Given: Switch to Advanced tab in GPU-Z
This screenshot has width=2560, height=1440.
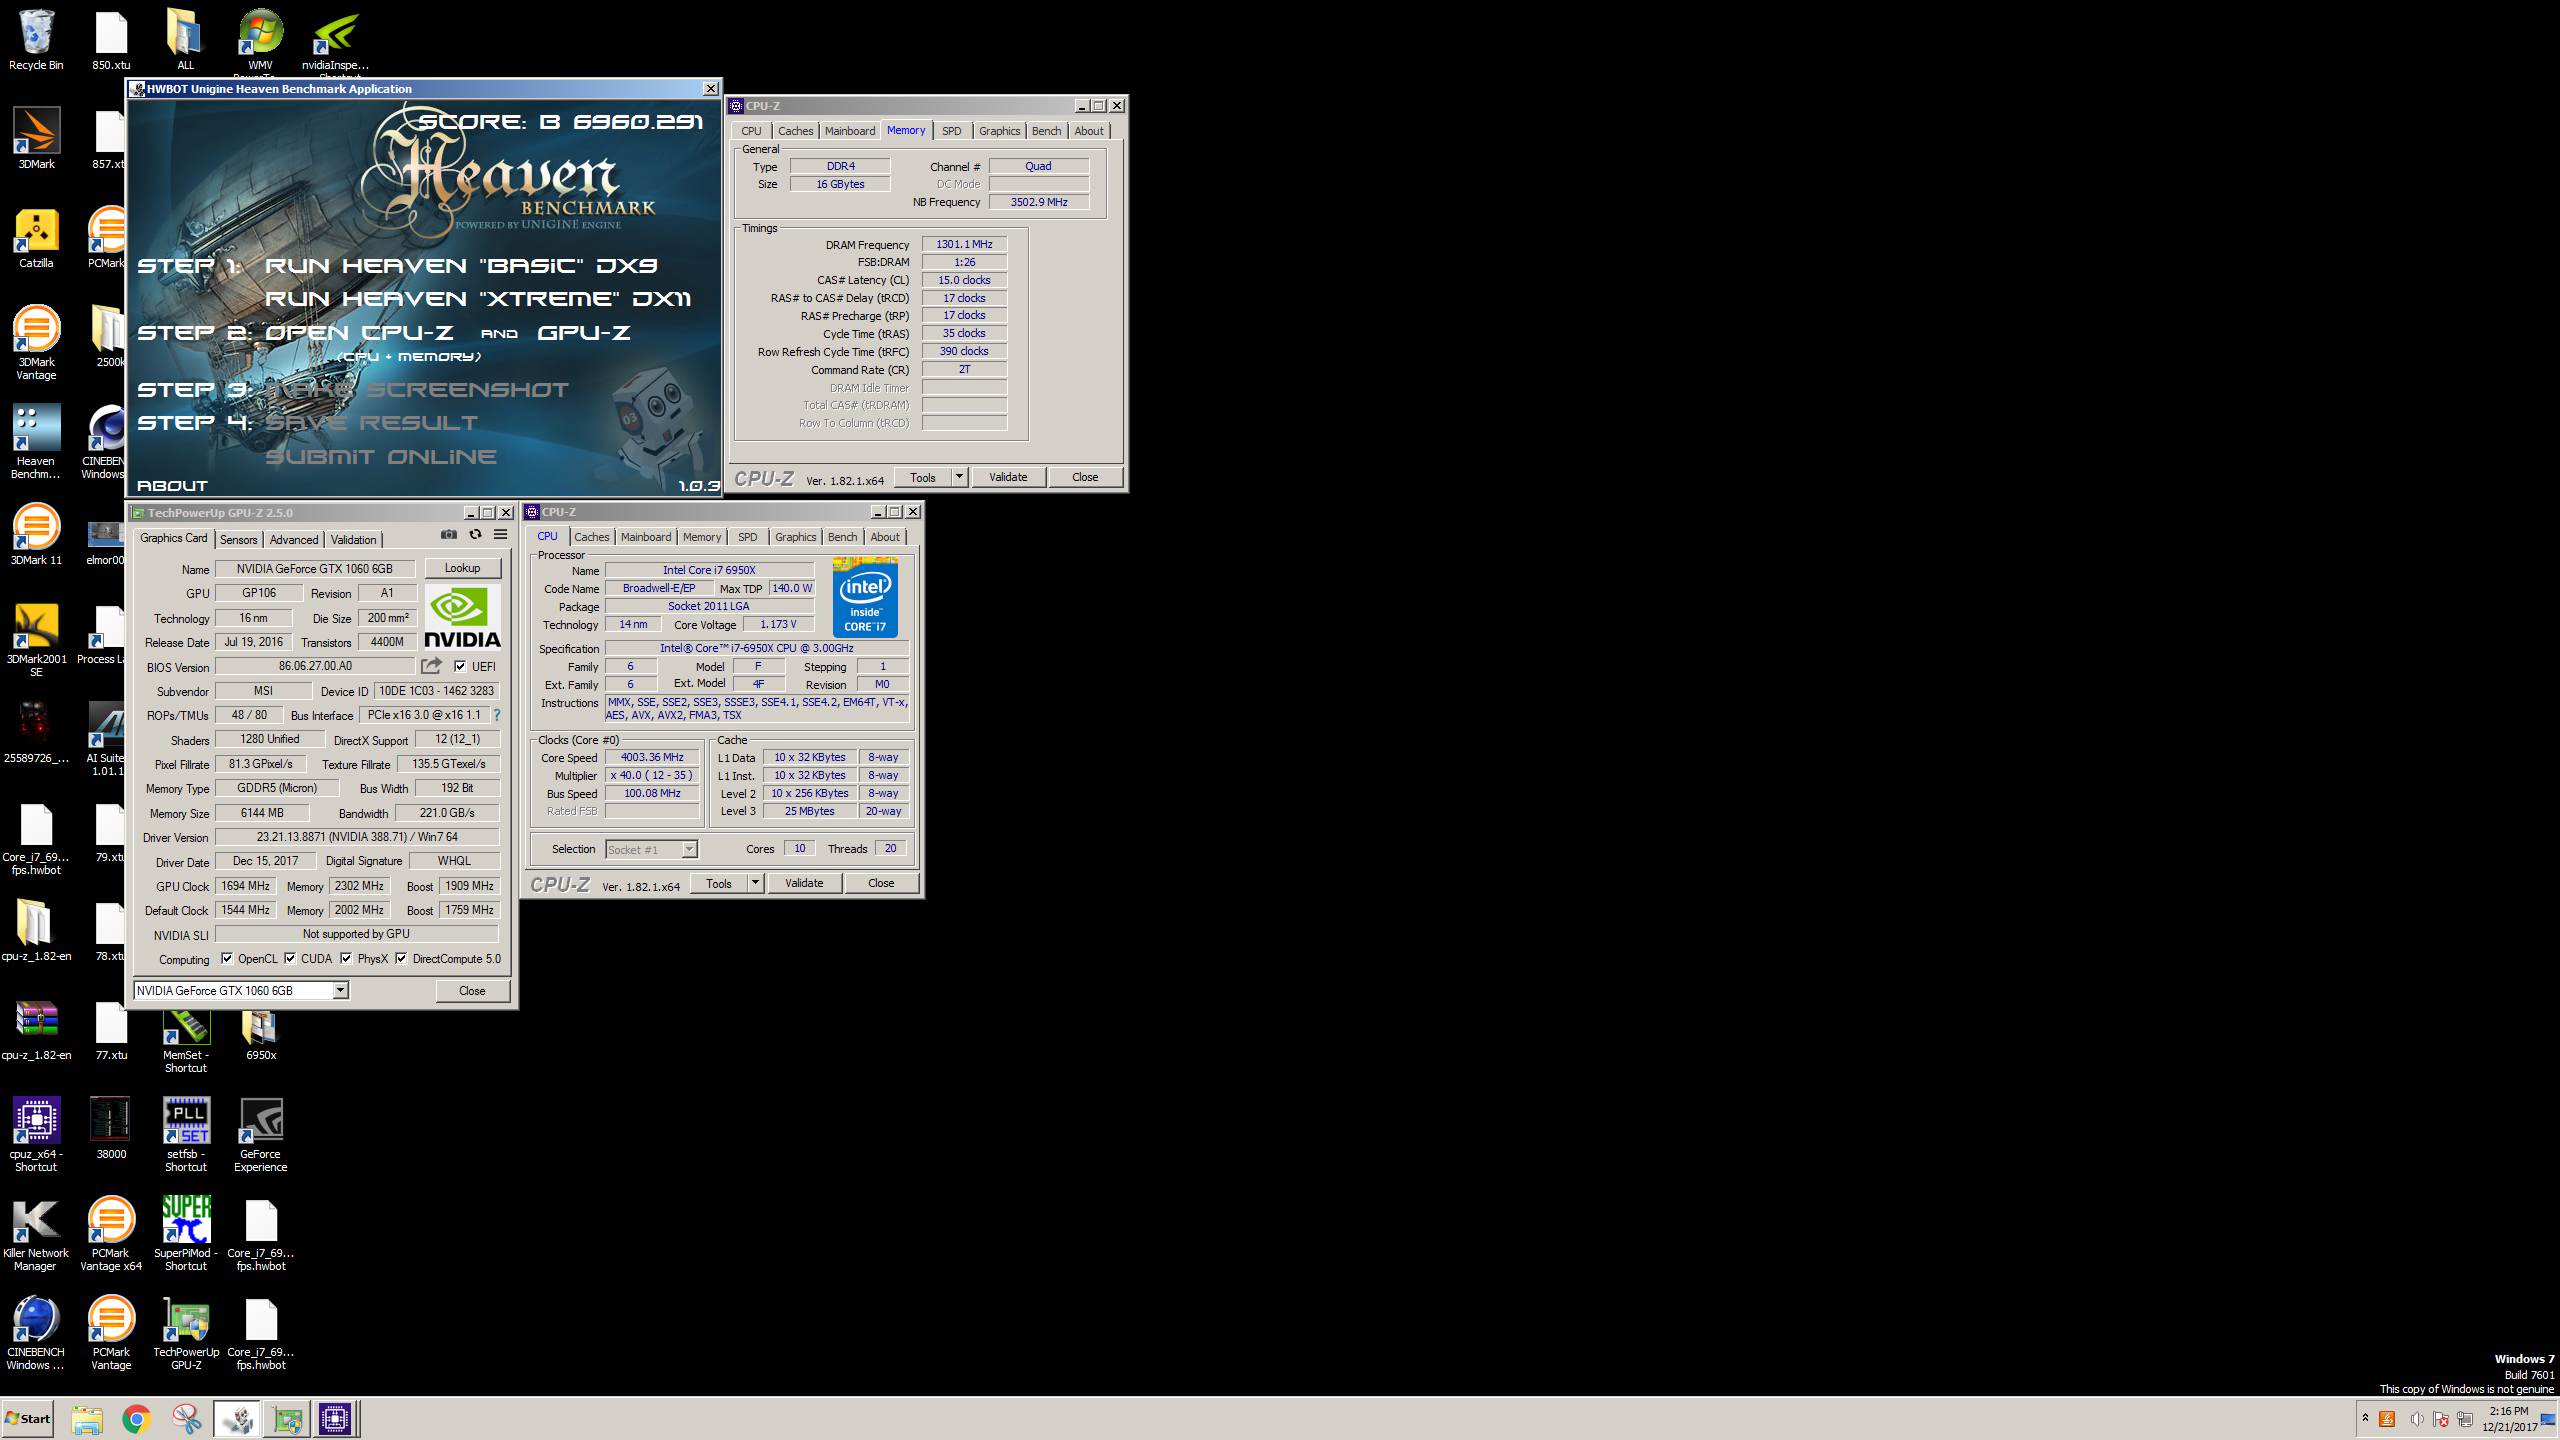Looking at the screenshot, I should pyautogui.click(x=294, y=539).
